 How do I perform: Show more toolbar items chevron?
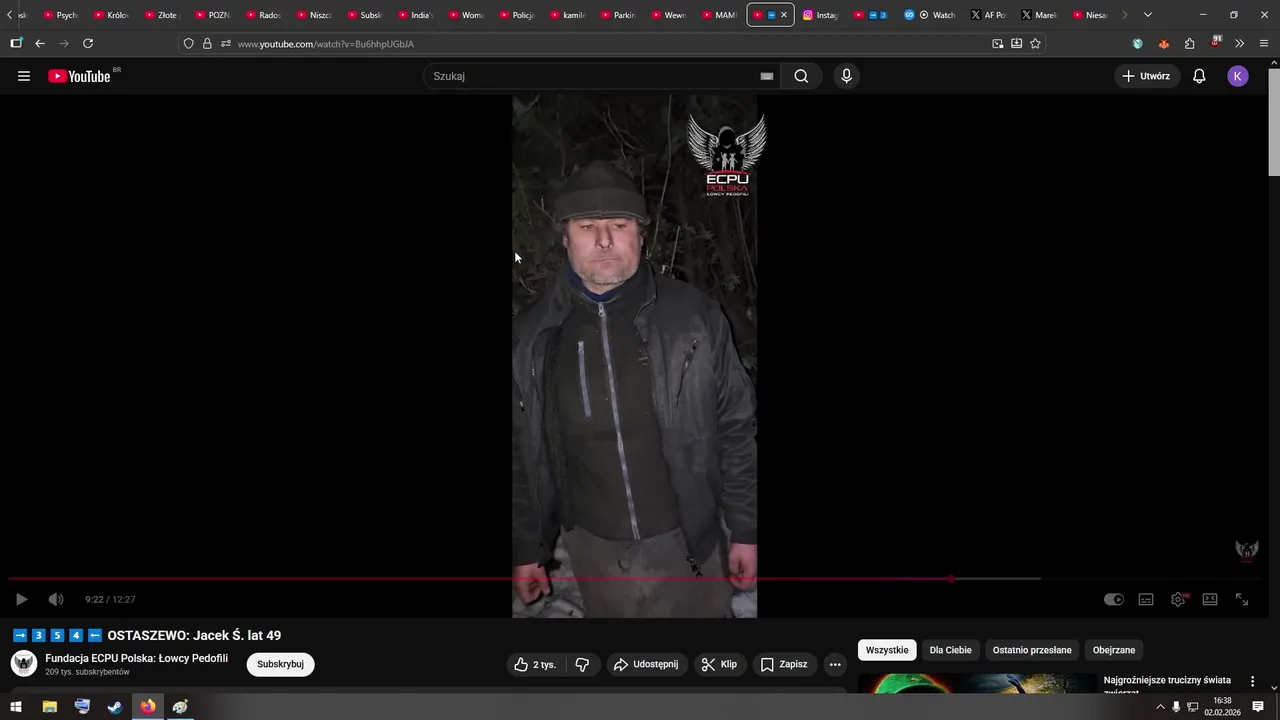tap(1239, 43)
